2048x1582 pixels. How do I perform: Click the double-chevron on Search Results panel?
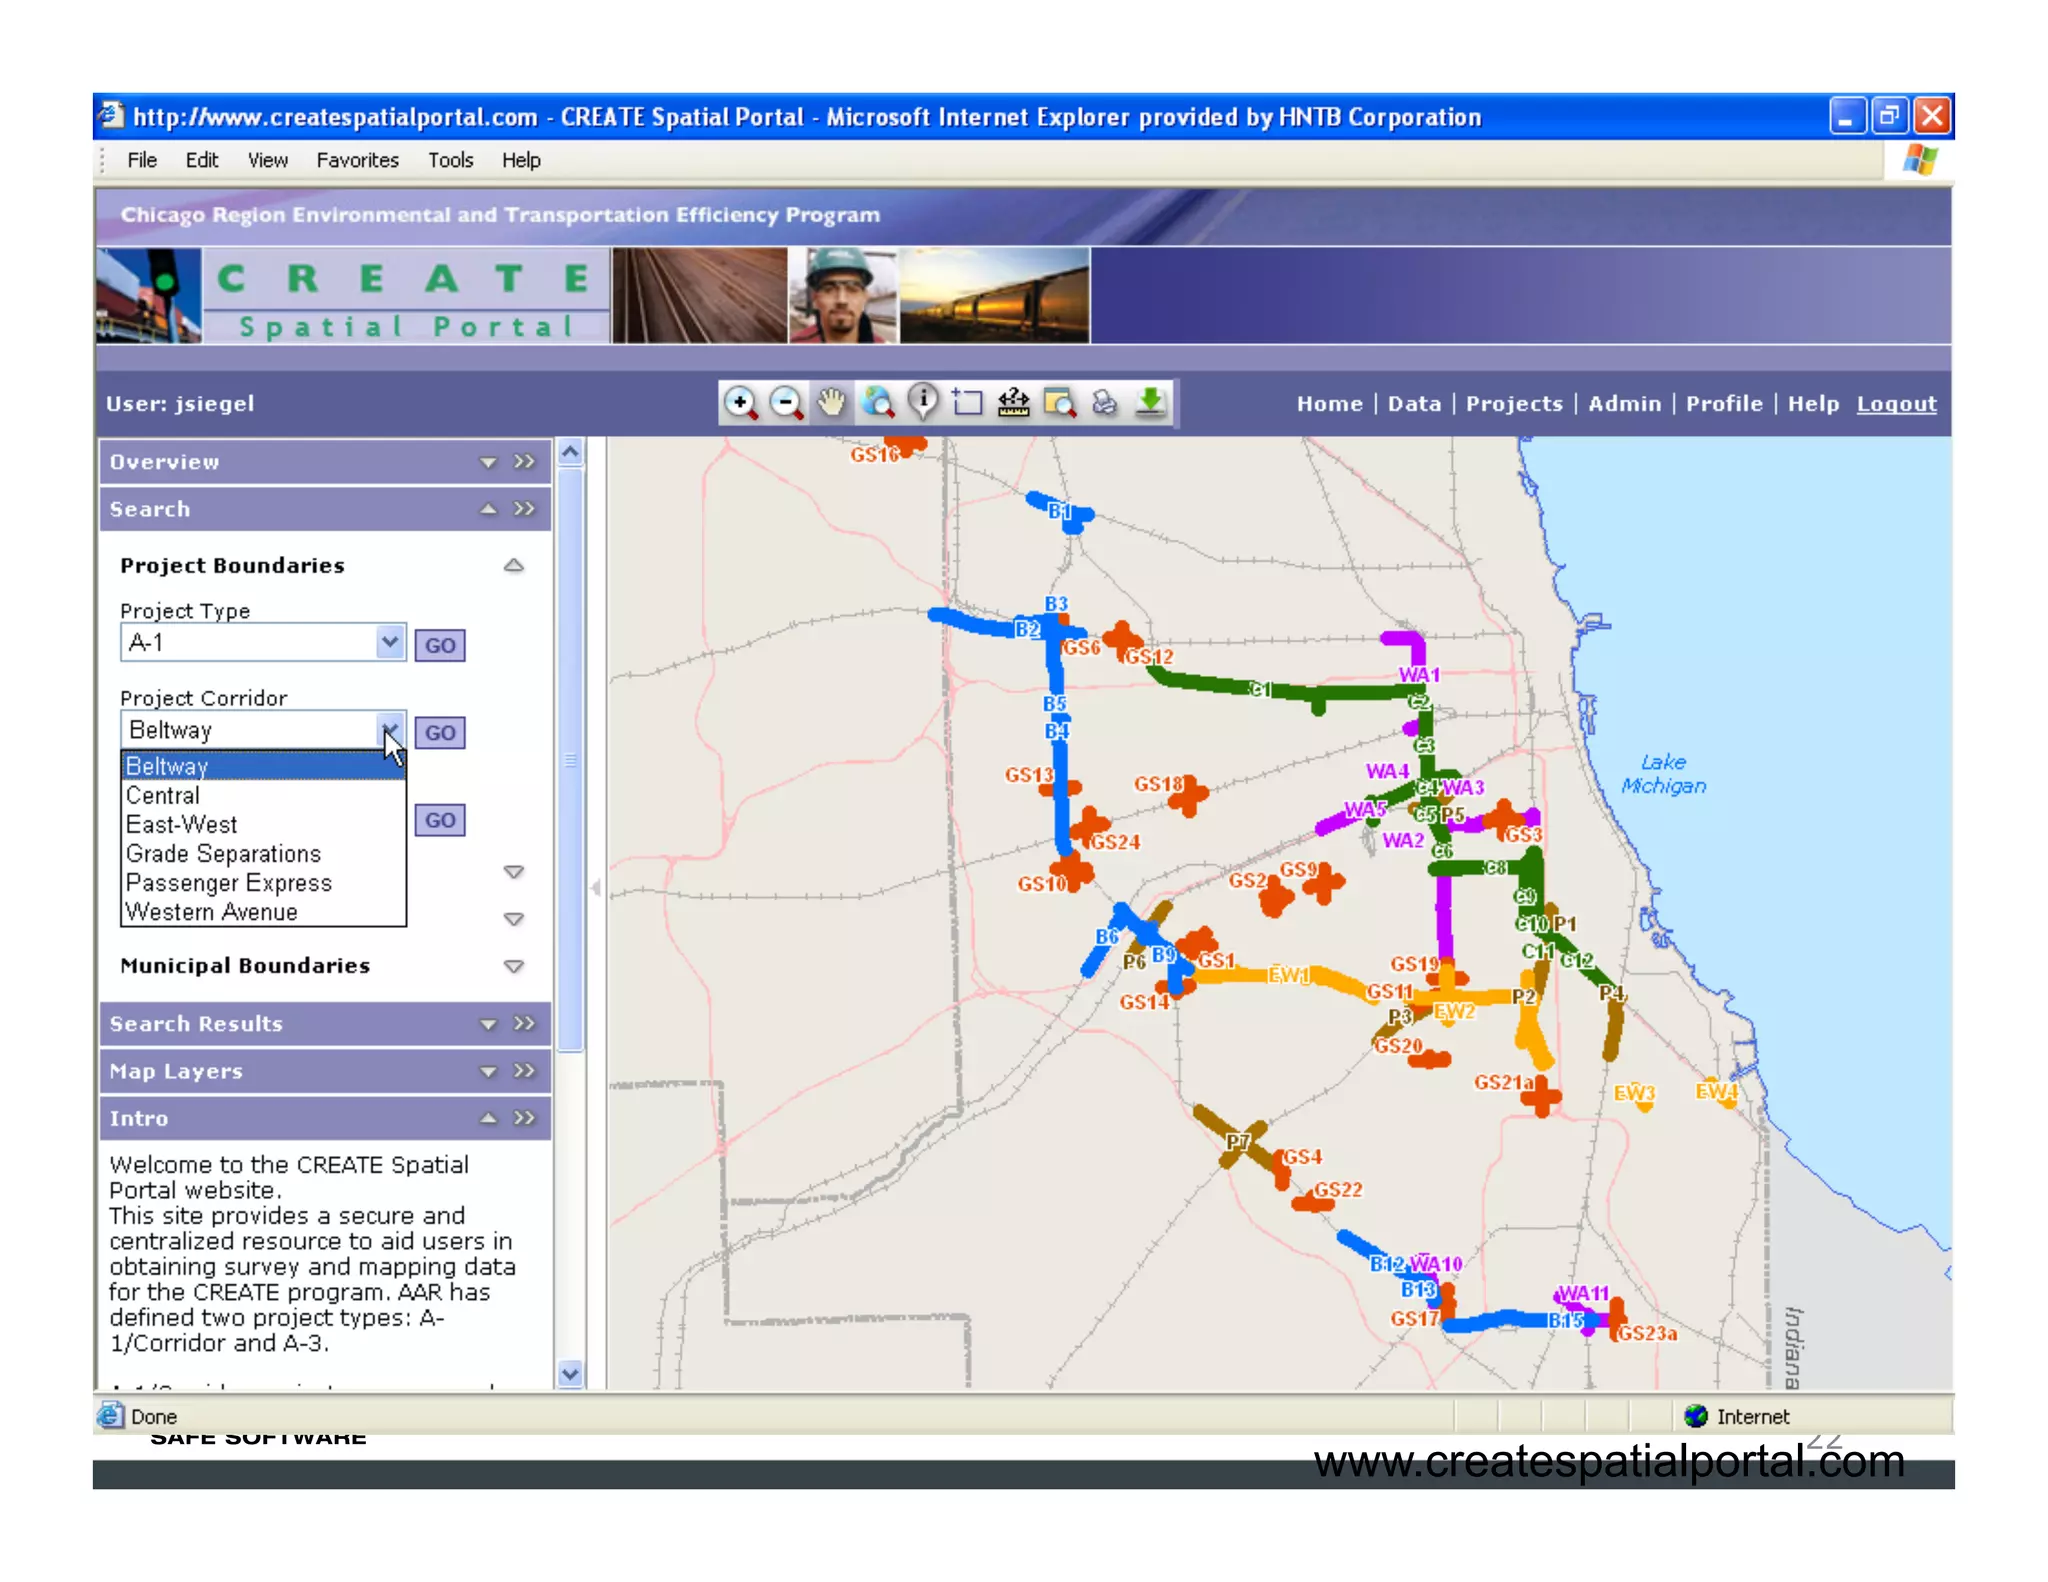click(524, 1024)
